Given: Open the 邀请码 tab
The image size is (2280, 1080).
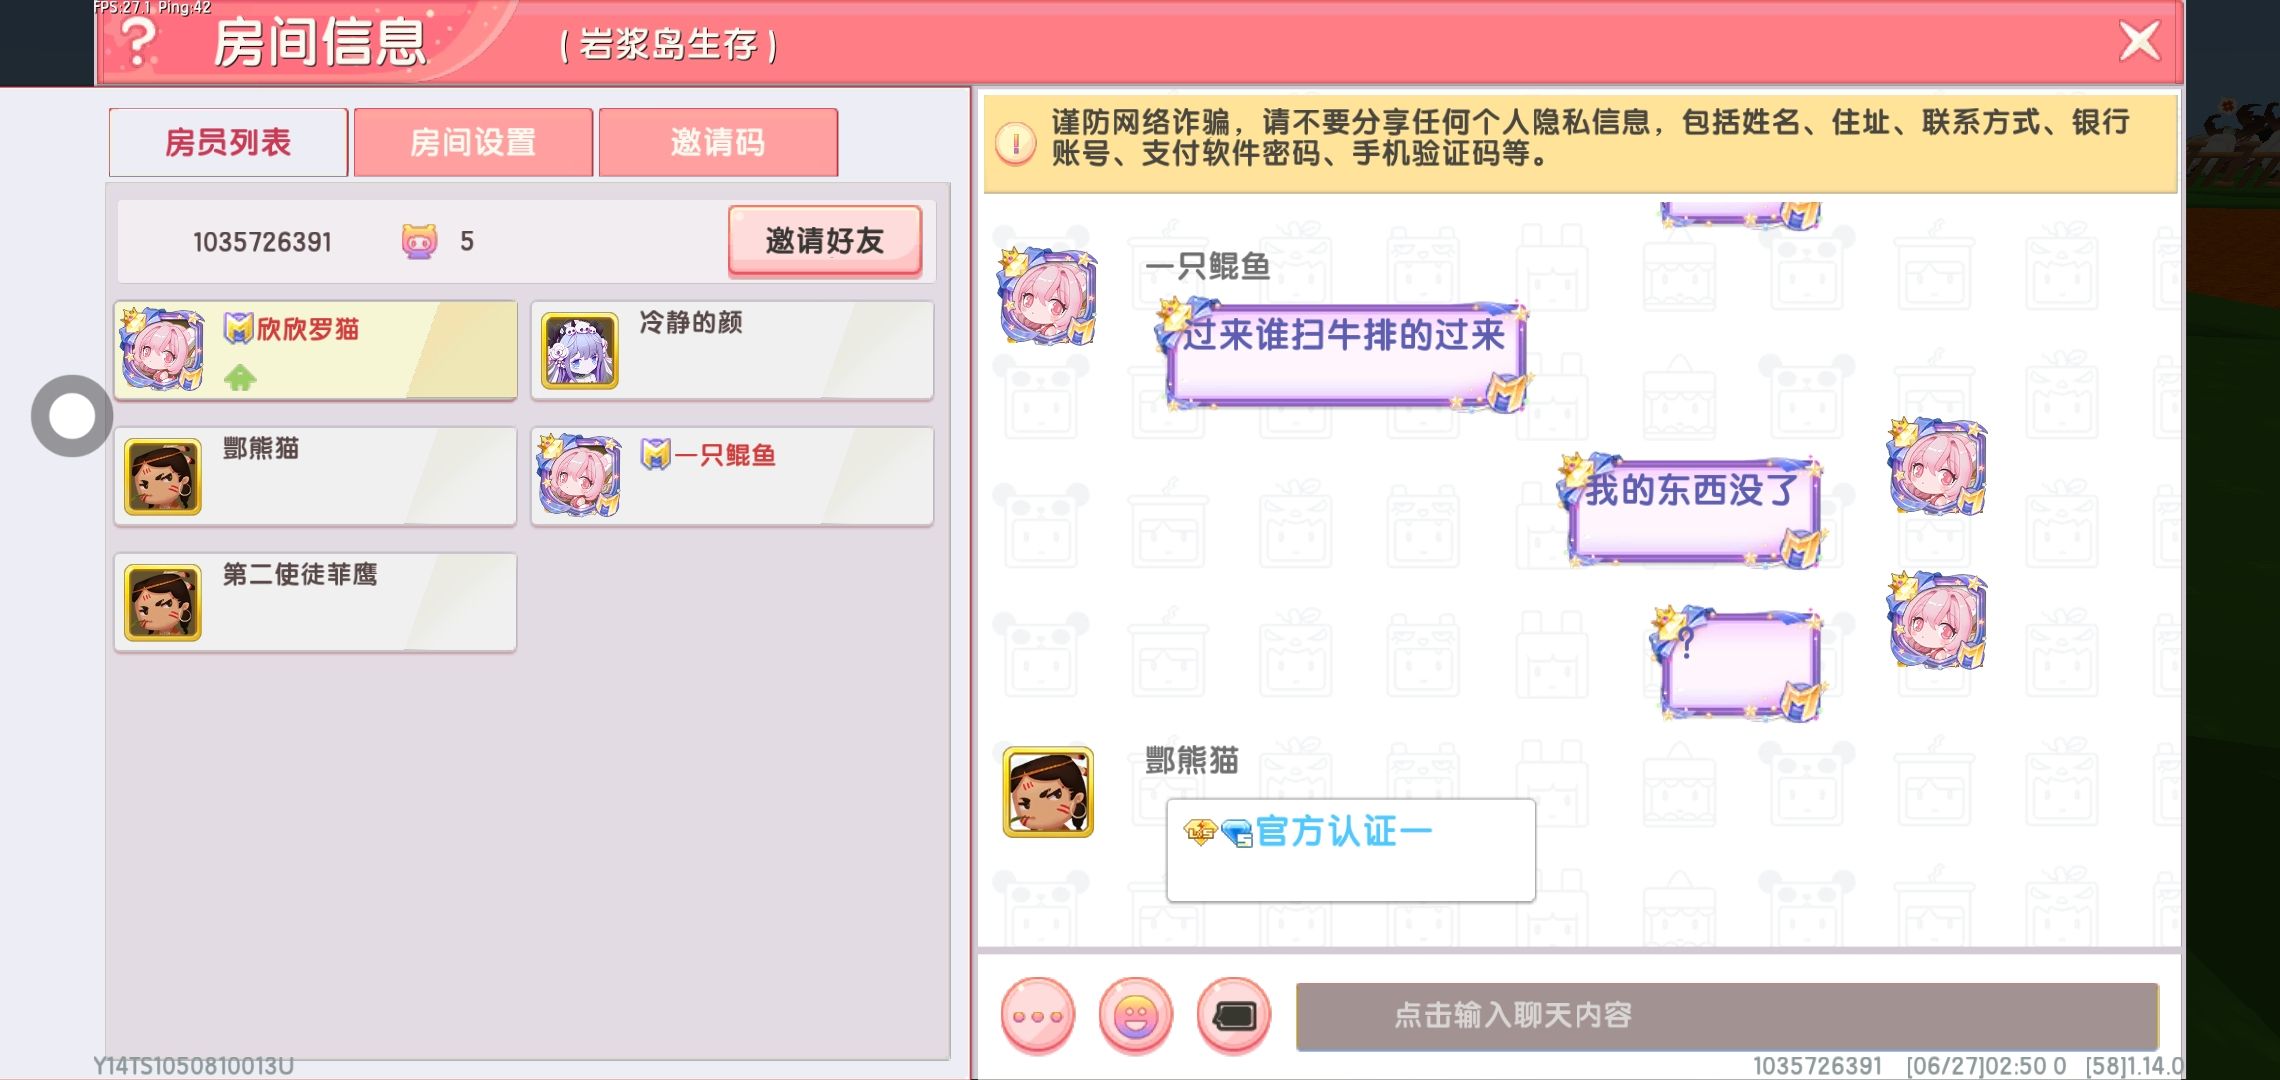Looking at the screenshot, I should pos(718,142).
